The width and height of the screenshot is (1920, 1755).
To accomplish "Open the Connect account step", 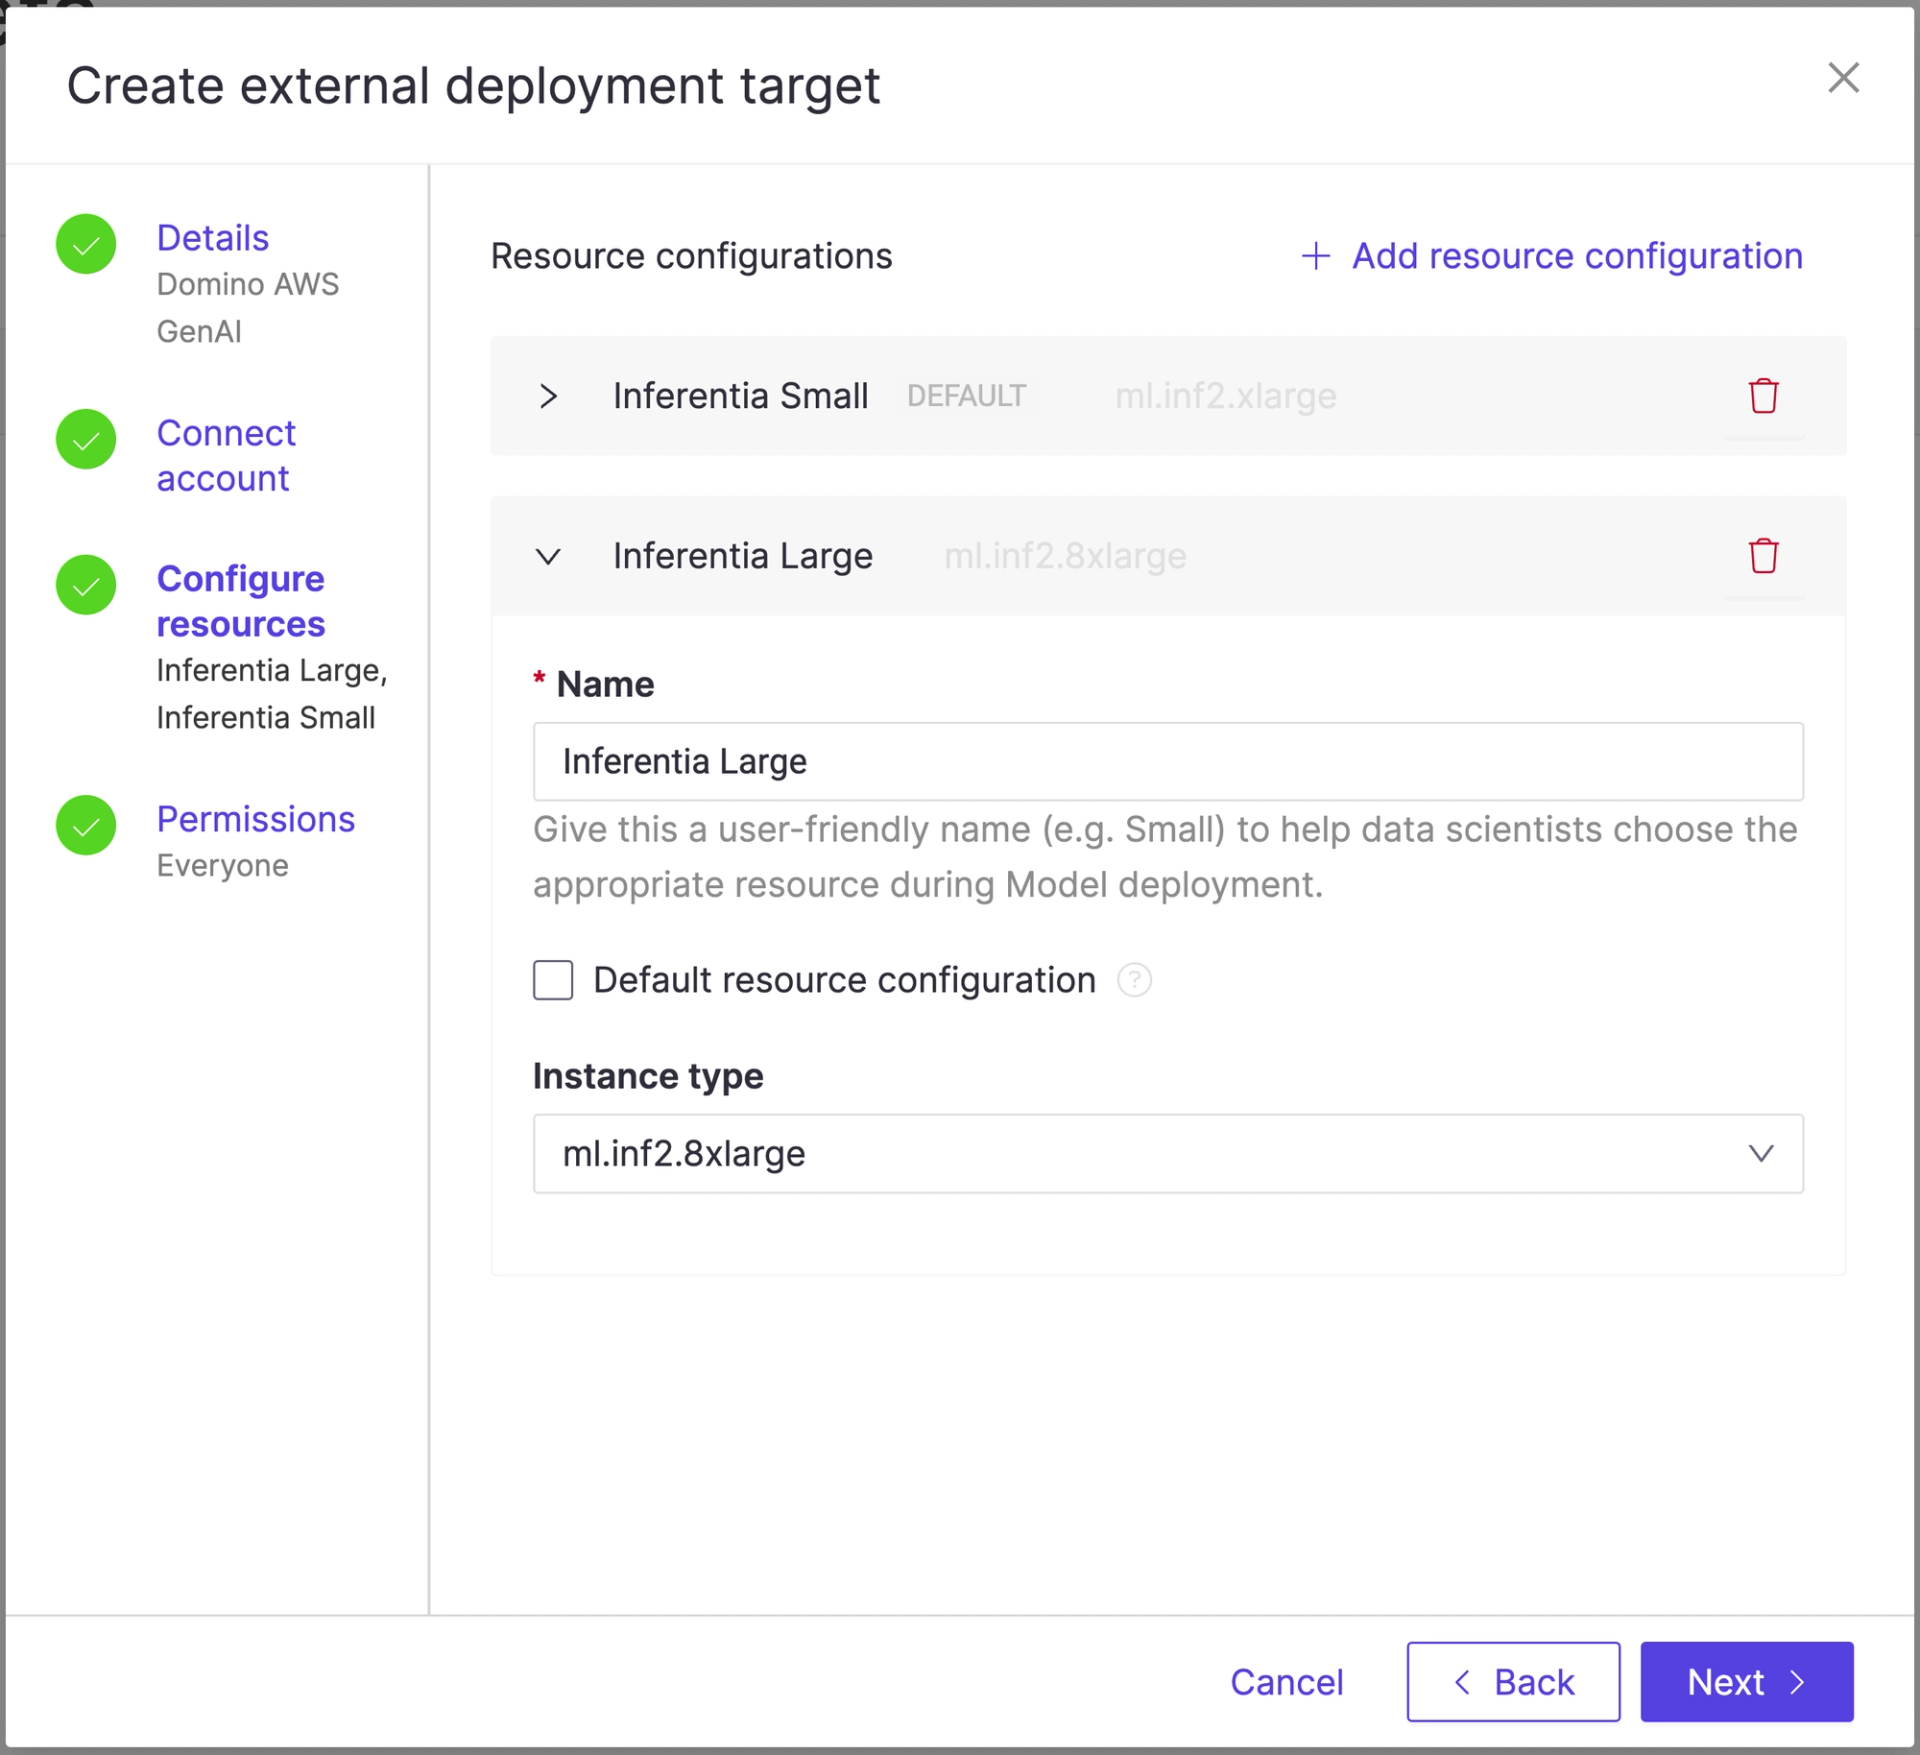I will point(226,456).
